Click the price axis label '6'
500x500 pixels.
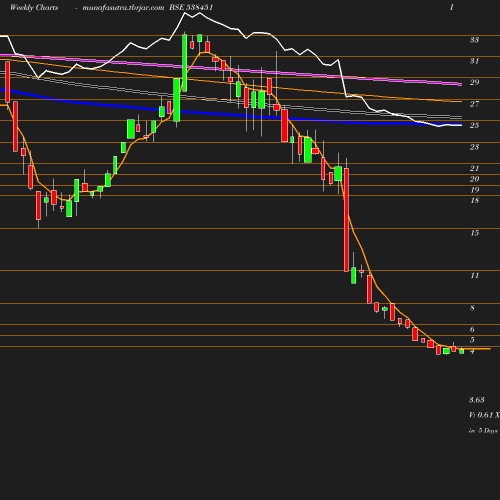click(472, 329)
